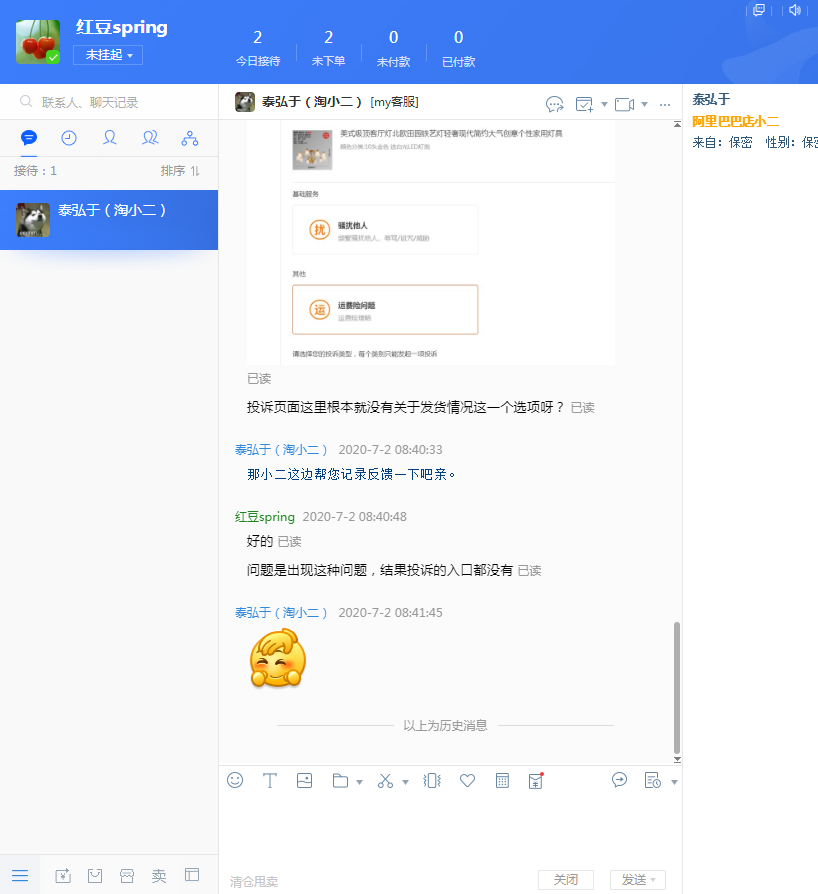
Task: Focus the 联系人、聊天记录 search field
Action: [109, 102]
